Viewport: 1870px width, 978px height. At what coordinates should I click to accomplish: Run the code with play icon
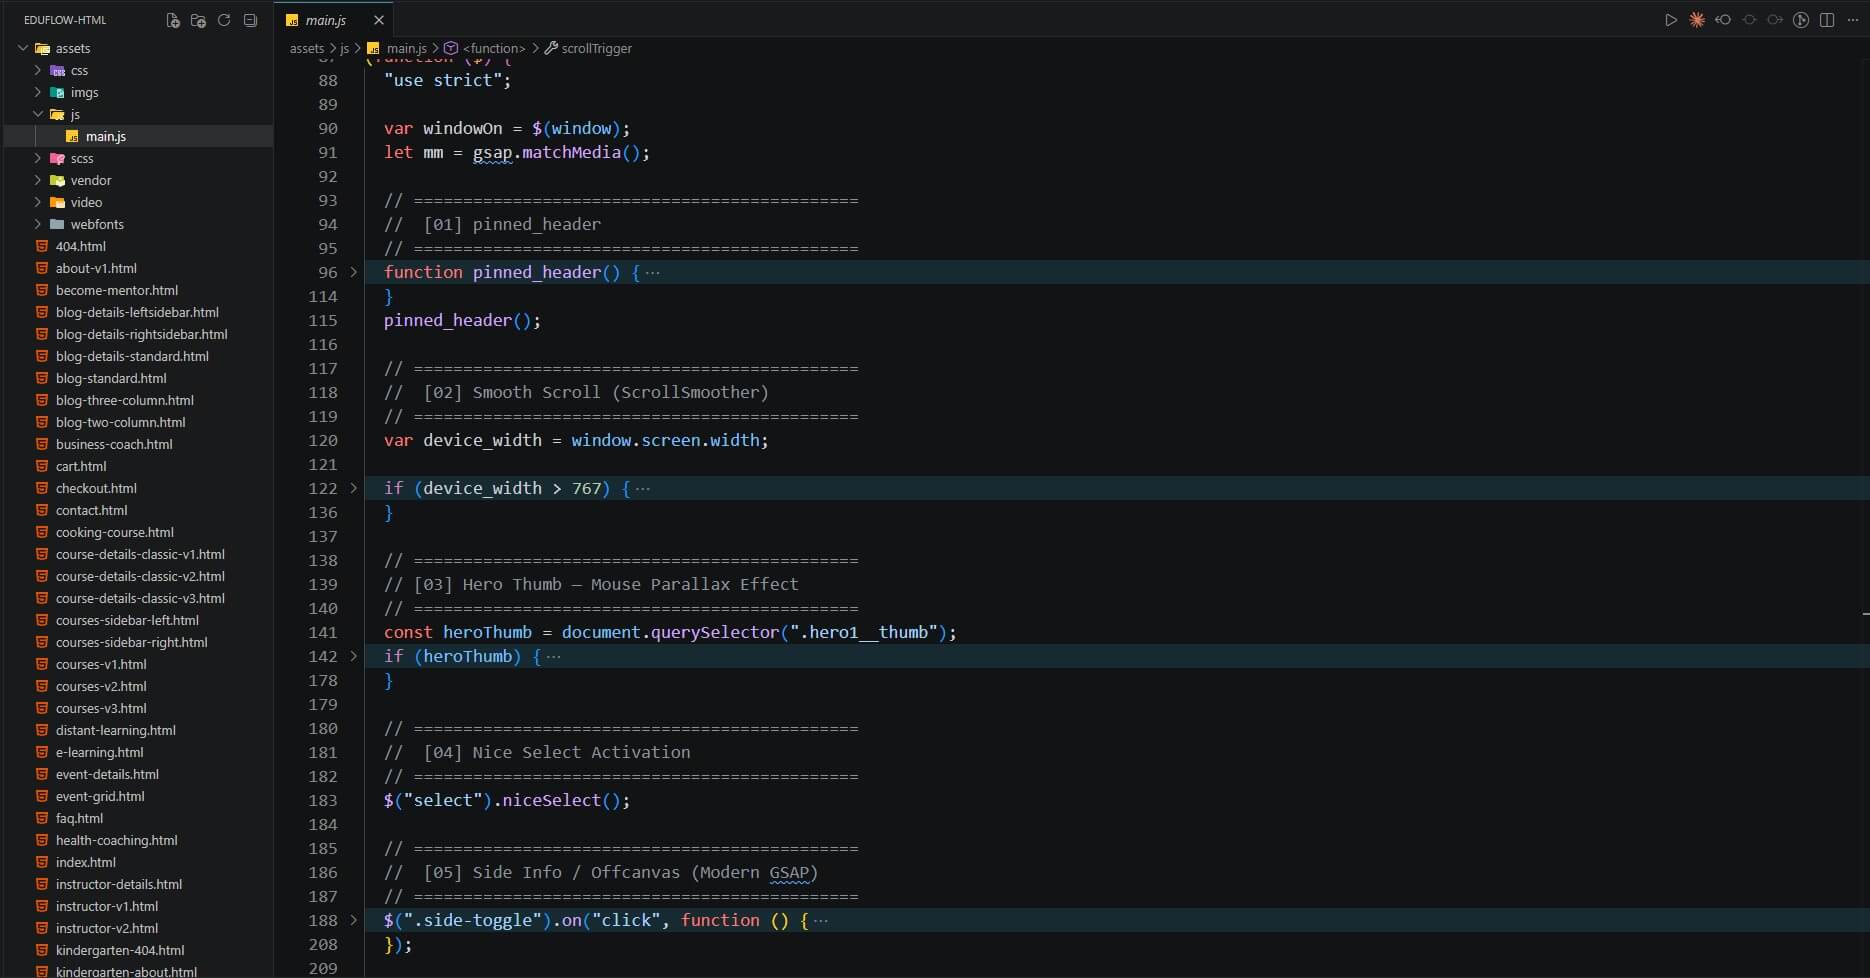(1671, 20)
